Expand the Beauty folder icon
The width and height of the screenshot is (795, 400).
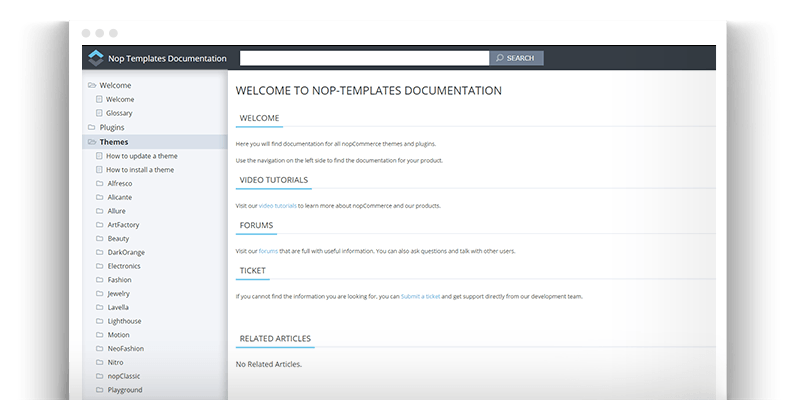tap(99, 238)
